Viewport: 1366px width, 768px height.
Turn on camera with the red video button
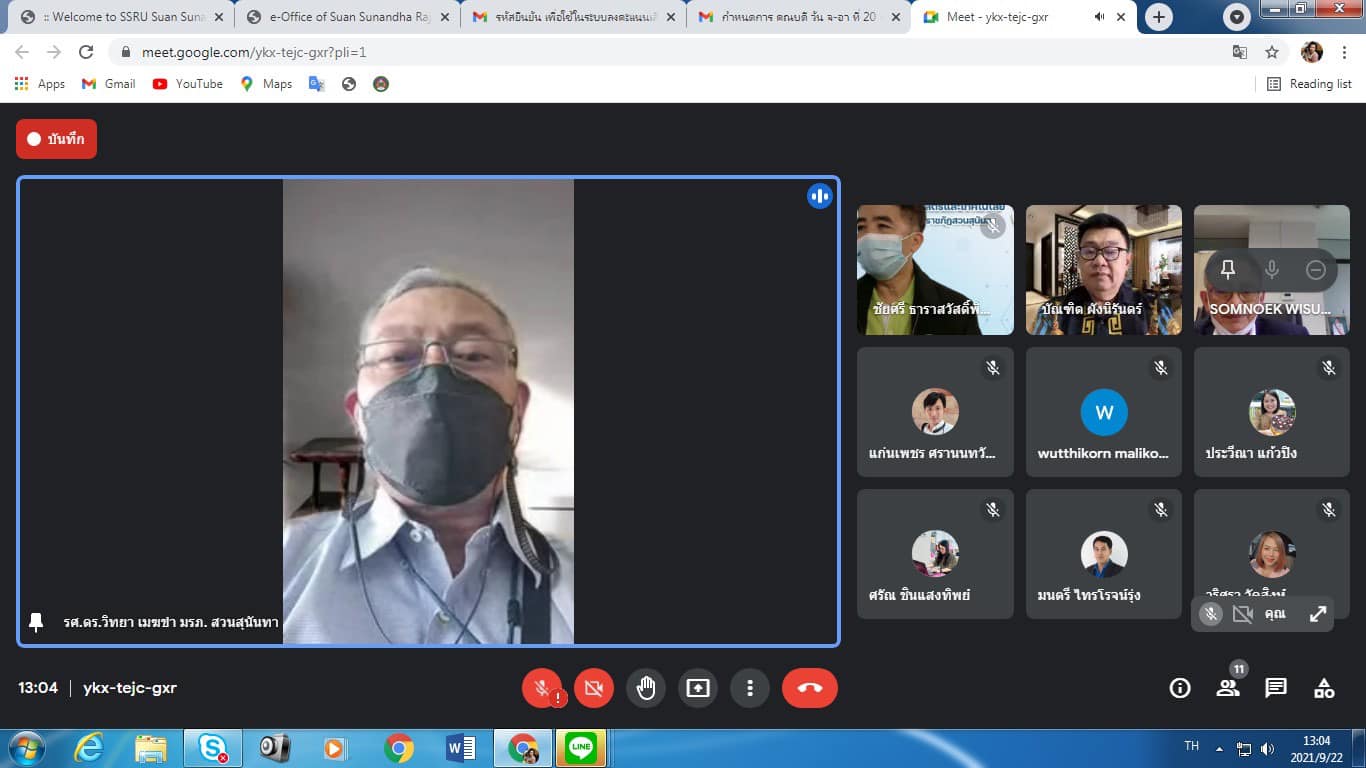593,688
